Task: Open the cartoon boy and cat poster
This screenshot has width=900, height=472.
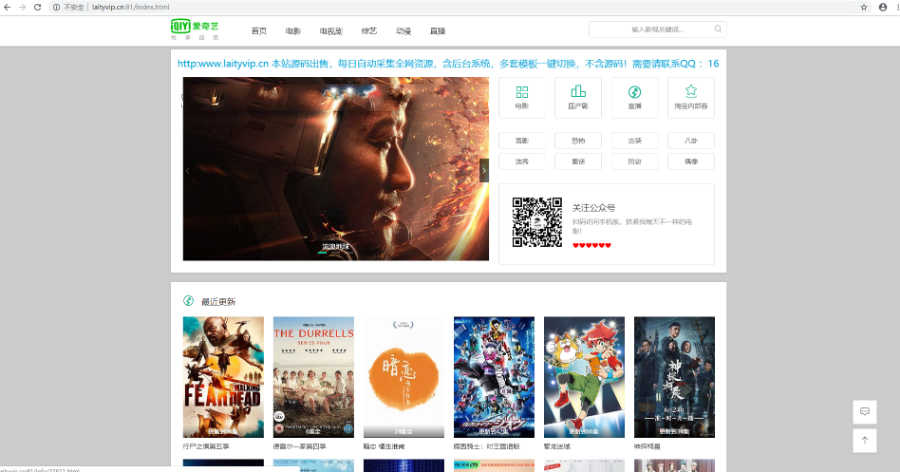Action: pos(584,377)
